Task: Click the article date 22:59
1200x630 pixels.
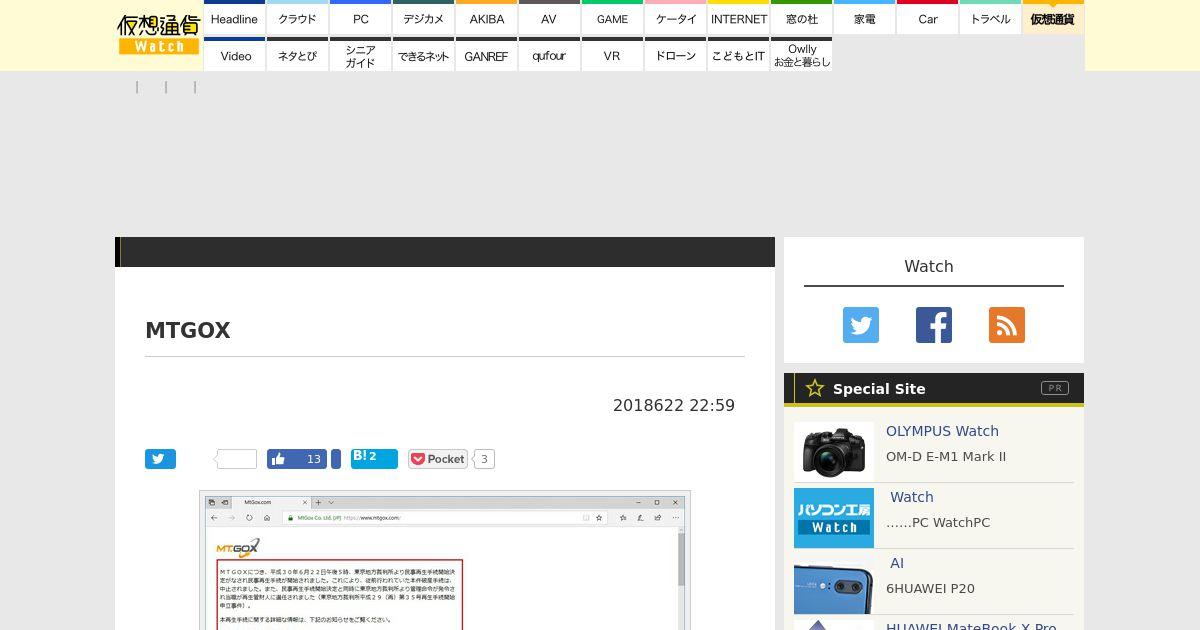Action: coord(674,405)
